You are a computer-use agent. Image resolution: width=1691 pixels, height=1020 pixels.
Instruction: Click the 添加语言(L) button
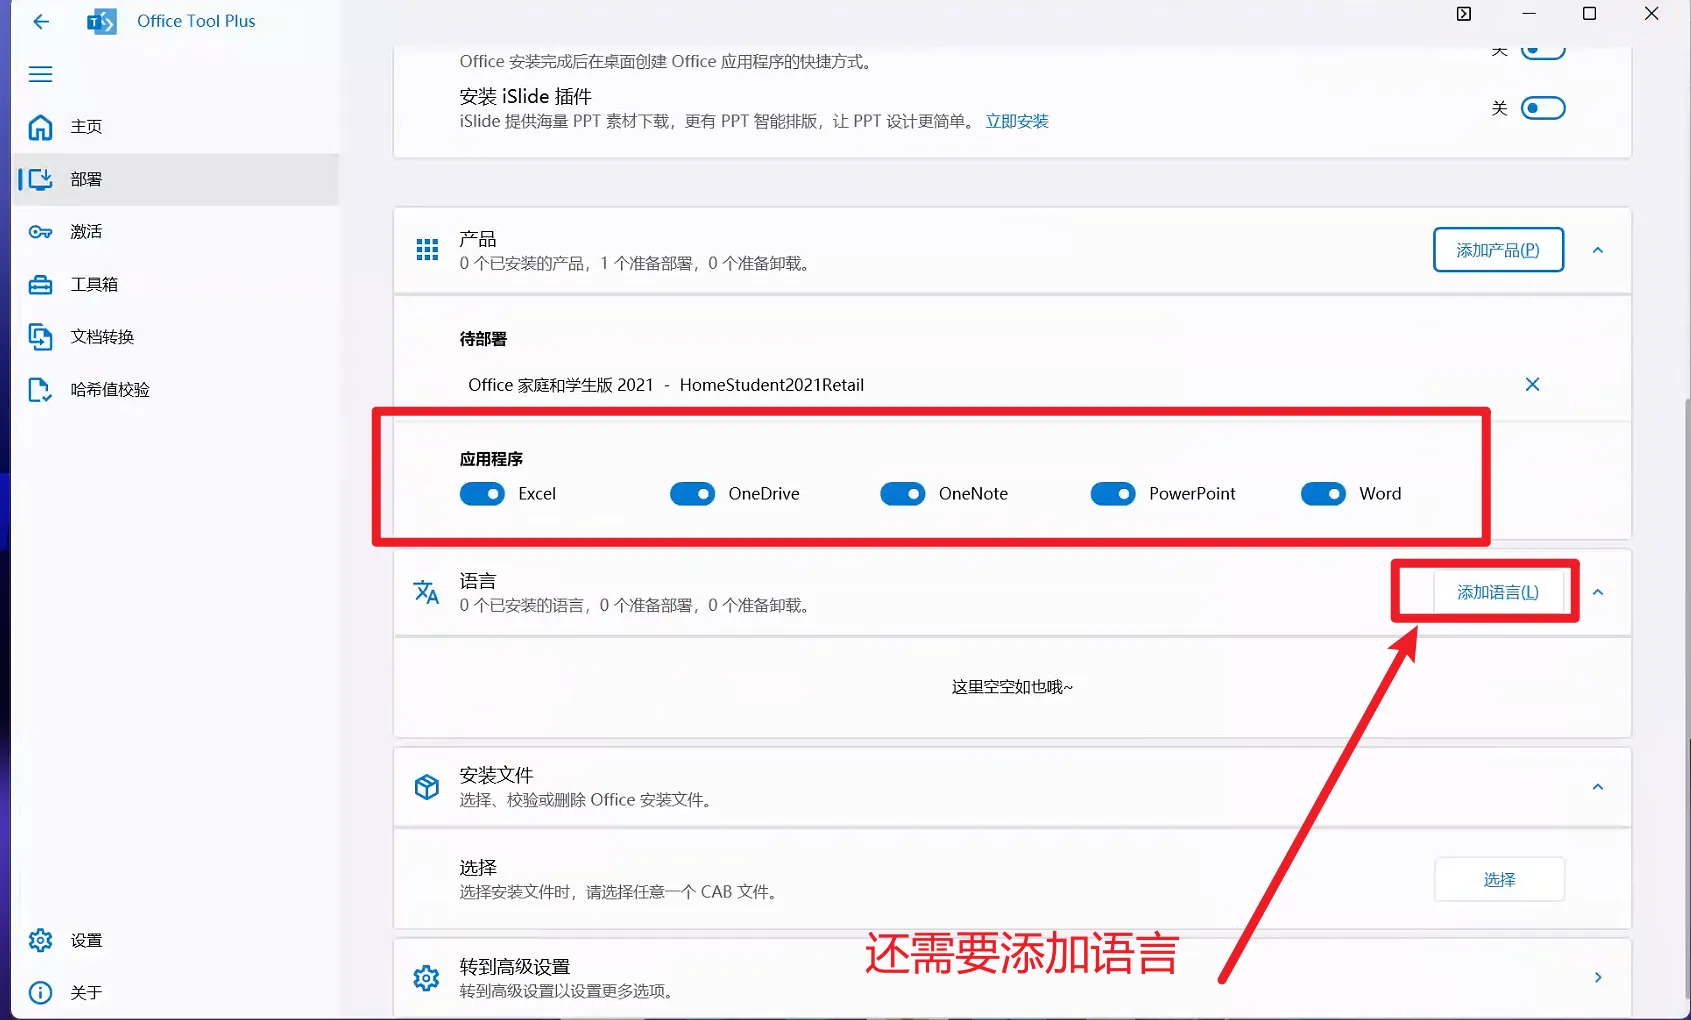tap(1498, 592)
